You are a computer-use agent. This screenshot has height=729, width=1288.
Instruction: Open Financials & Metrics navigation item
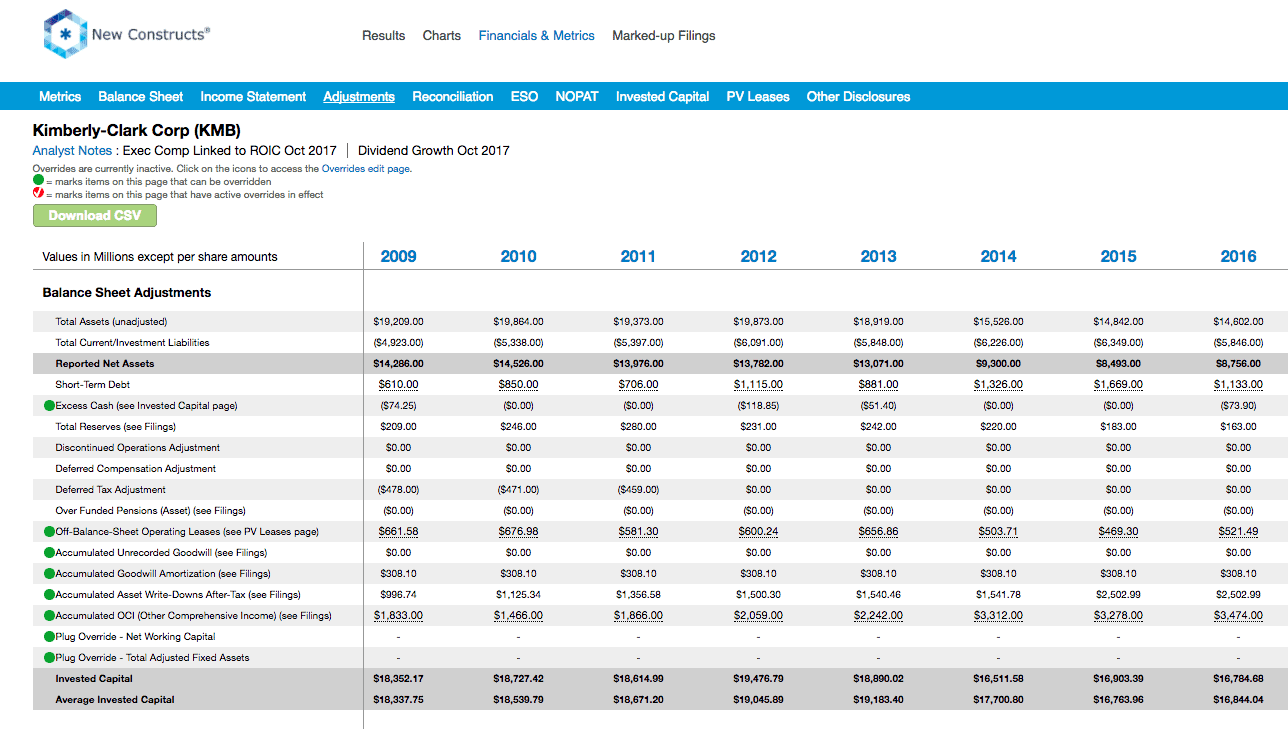pos(537,36)
